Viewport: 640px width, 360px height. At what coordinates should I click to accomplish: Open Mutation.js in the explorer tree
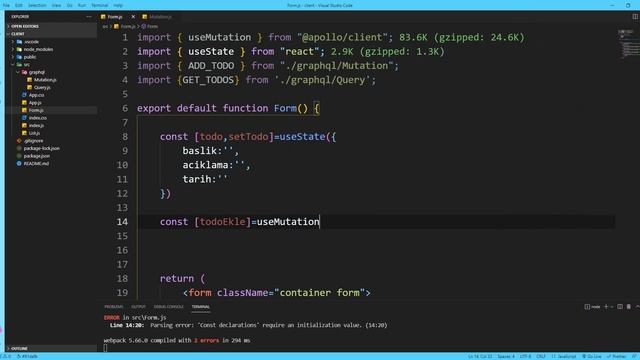45,80
